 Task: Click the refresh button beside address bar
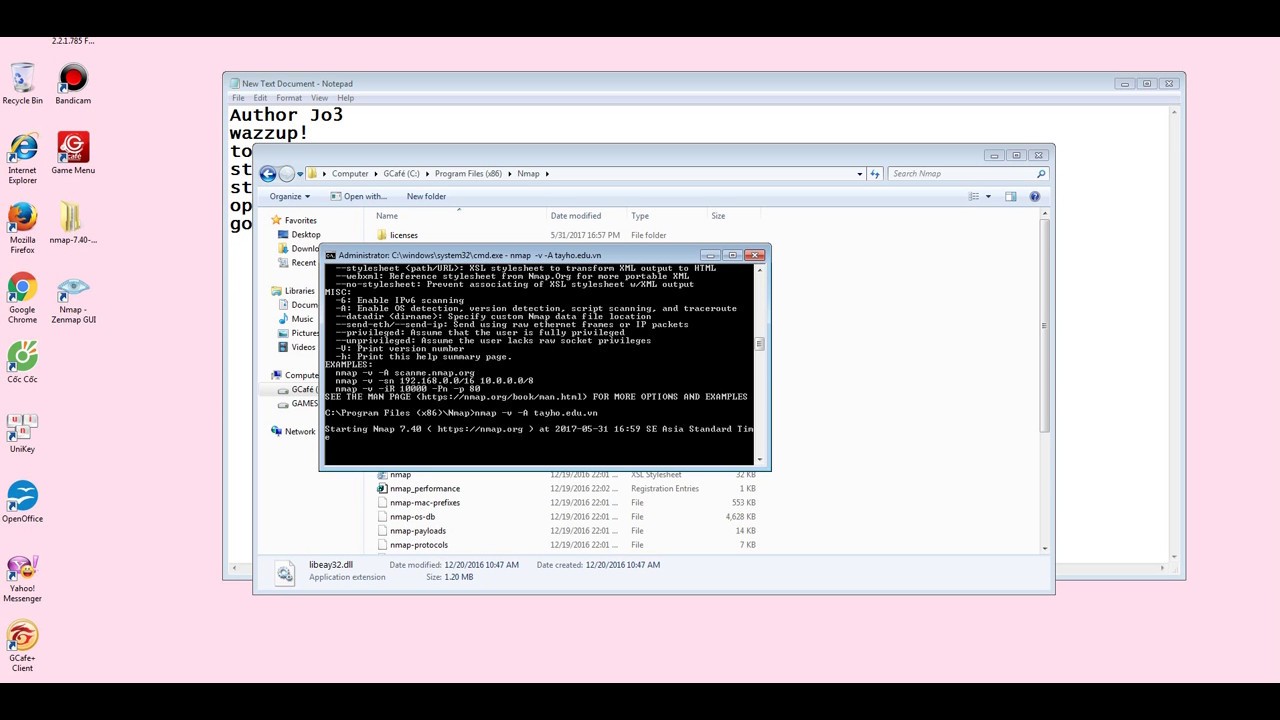pos(875,174)
